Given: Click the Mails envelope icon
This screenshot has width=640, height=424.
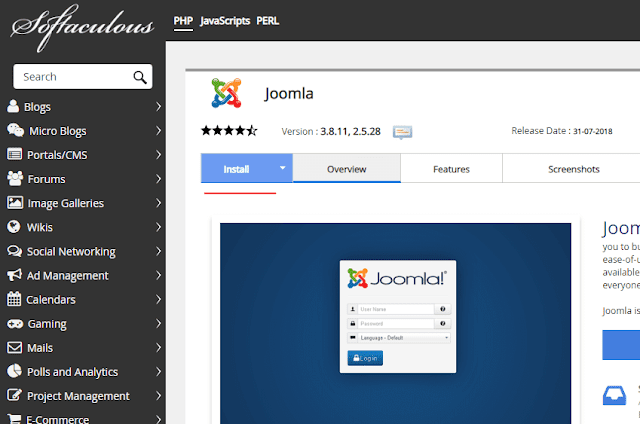Looking at the screenshot, I should [15, 347].
